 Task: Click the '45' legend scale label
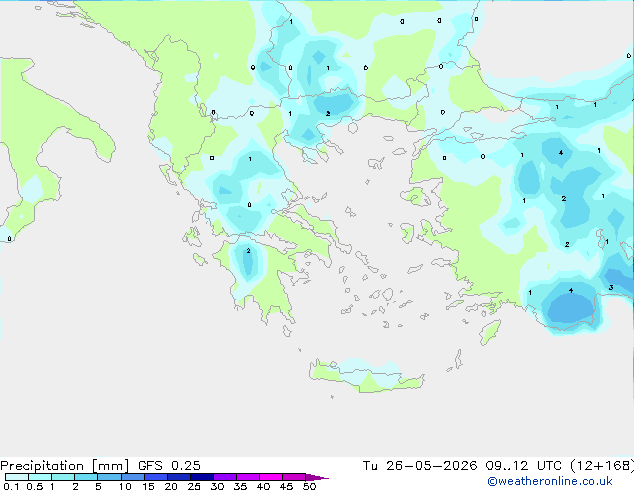286,486
